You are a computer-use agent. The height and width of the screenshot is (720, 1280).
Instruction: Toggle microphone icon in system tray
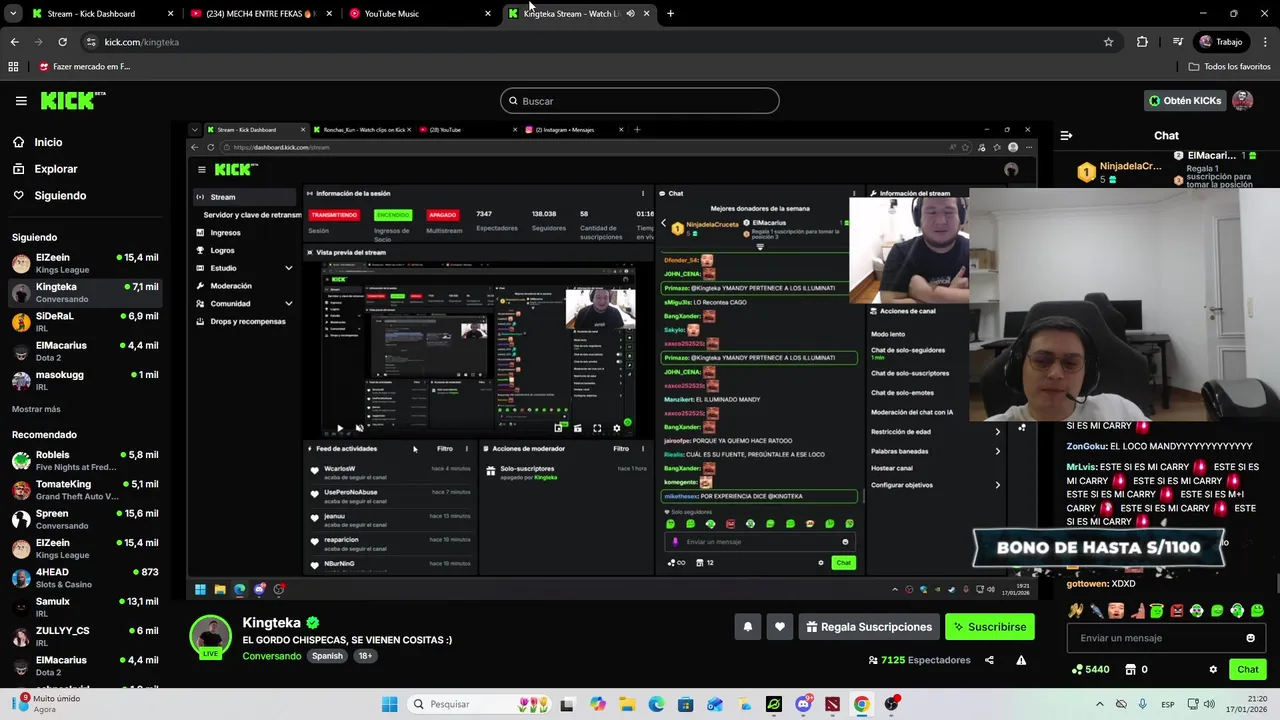point(1143,704)
